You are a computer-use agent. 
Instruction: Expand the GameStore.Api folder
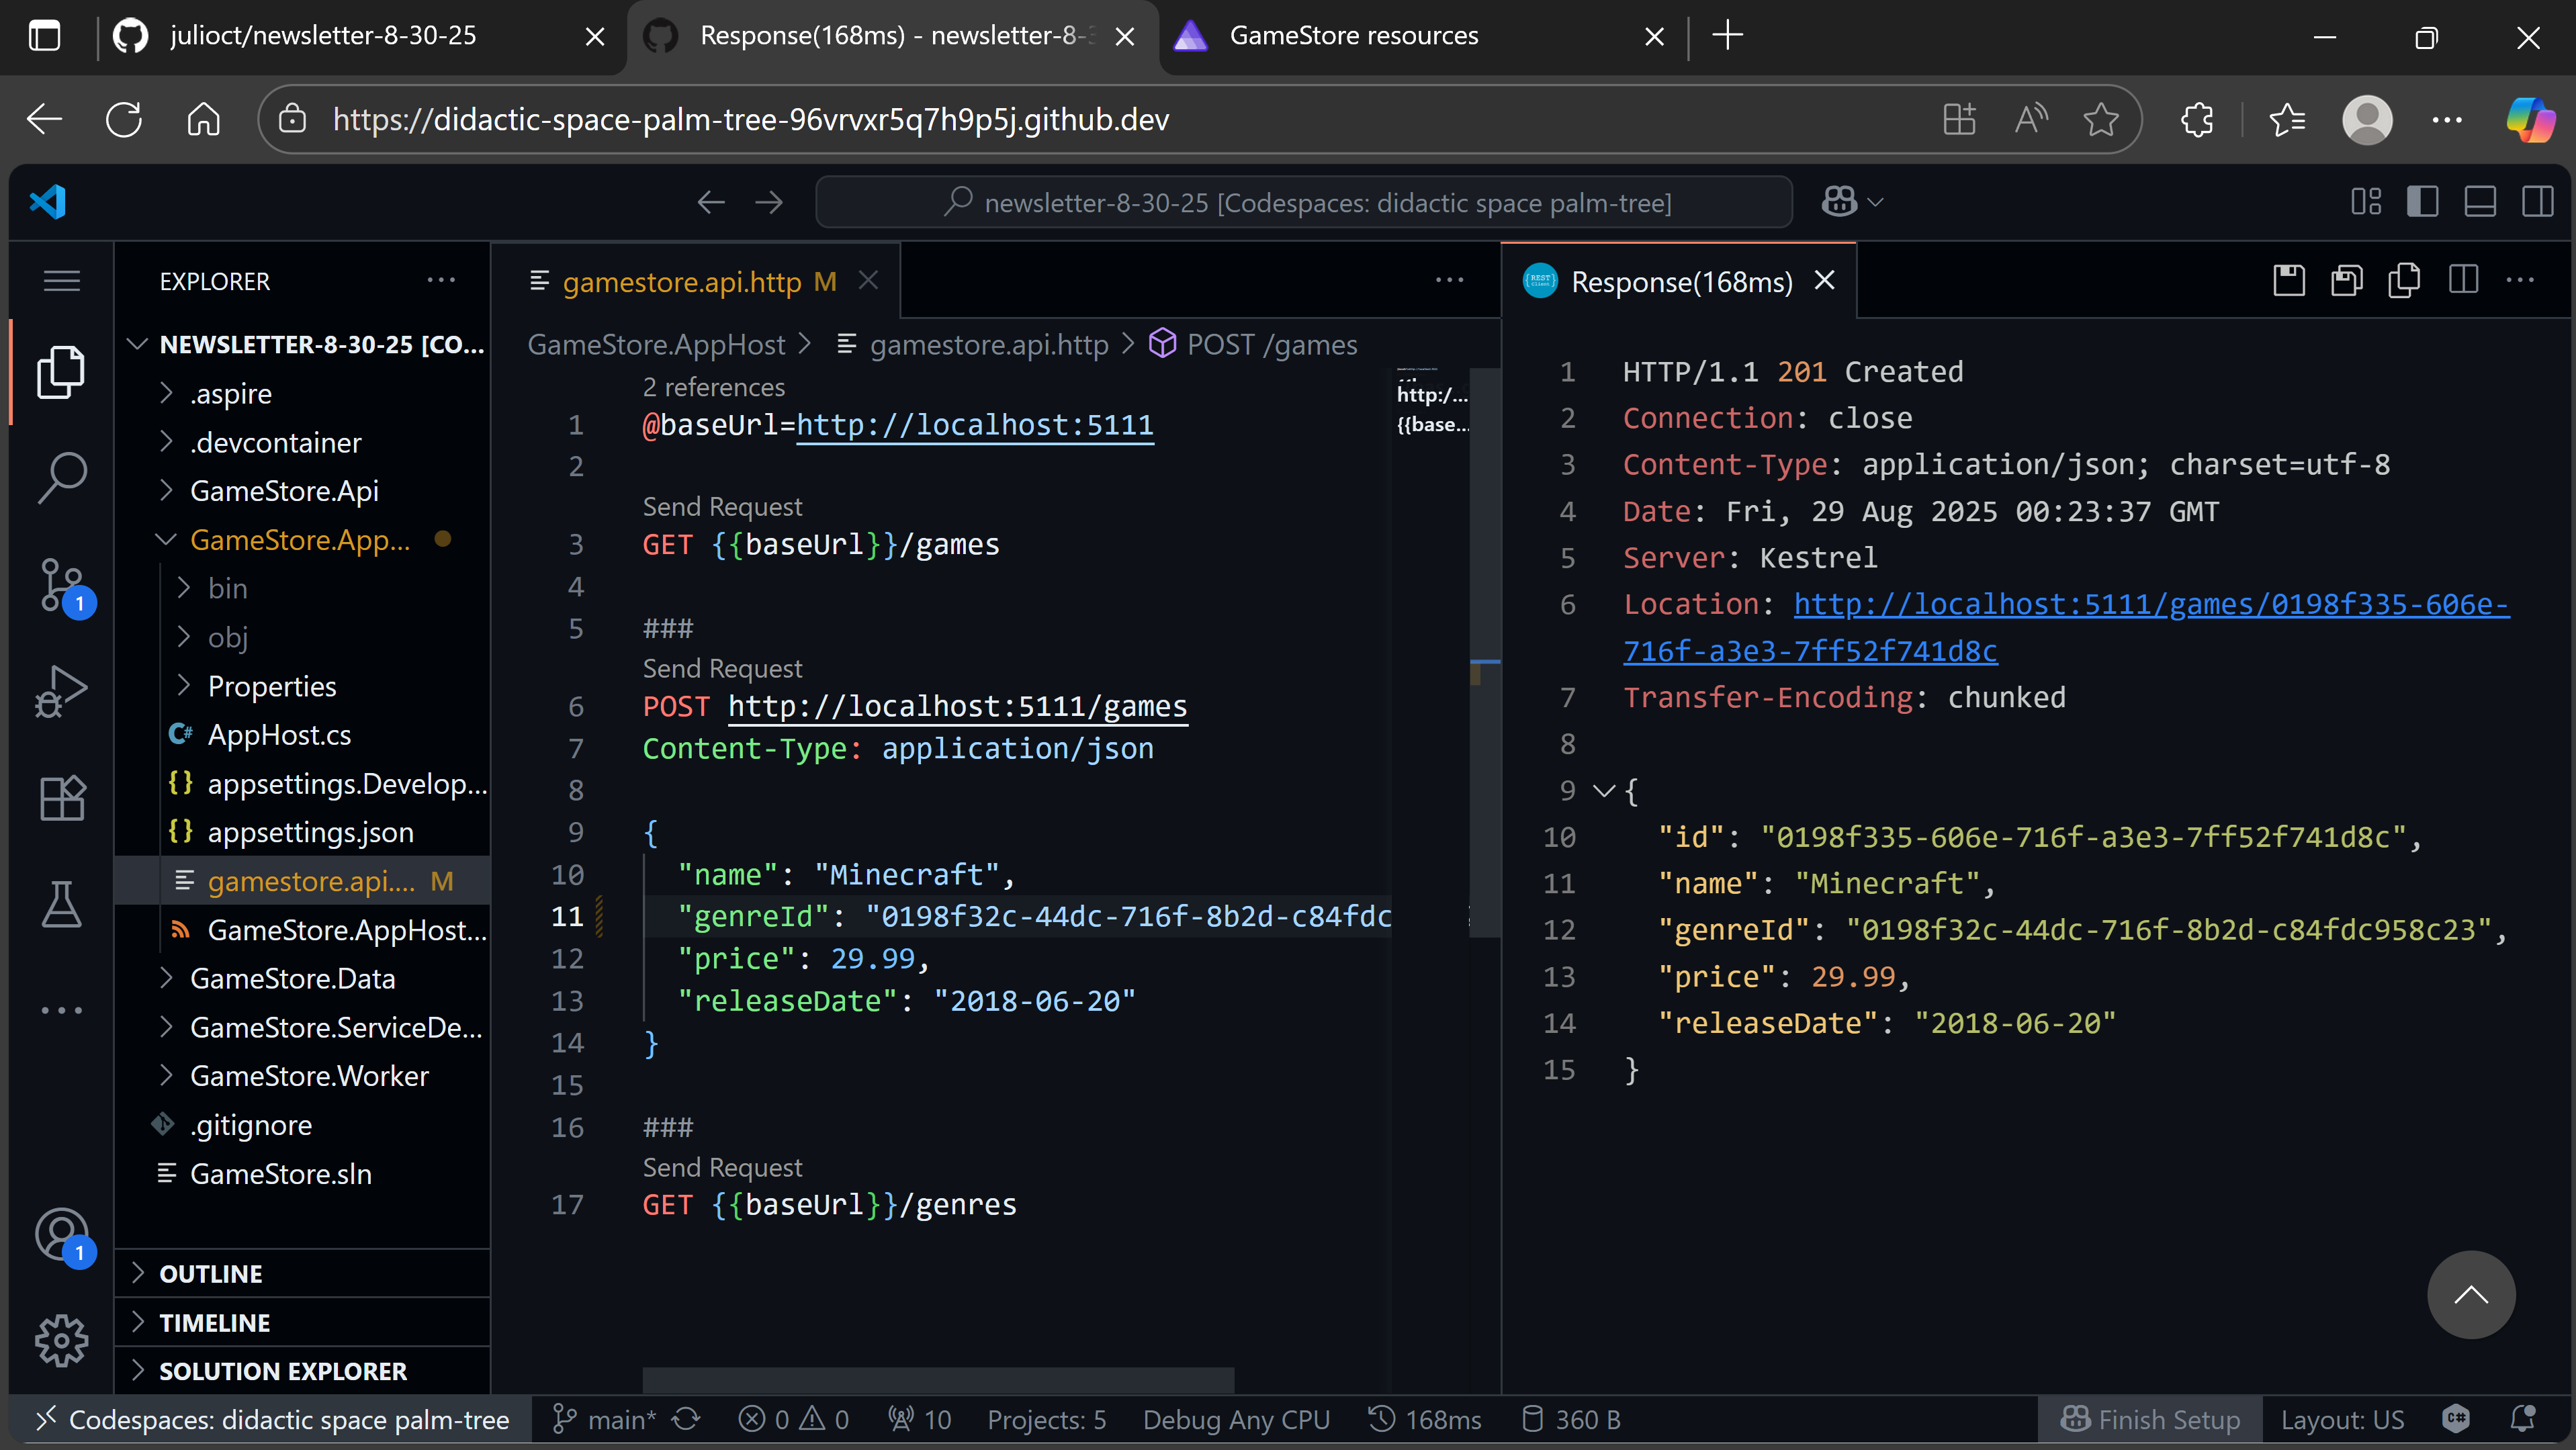[302, 491]
